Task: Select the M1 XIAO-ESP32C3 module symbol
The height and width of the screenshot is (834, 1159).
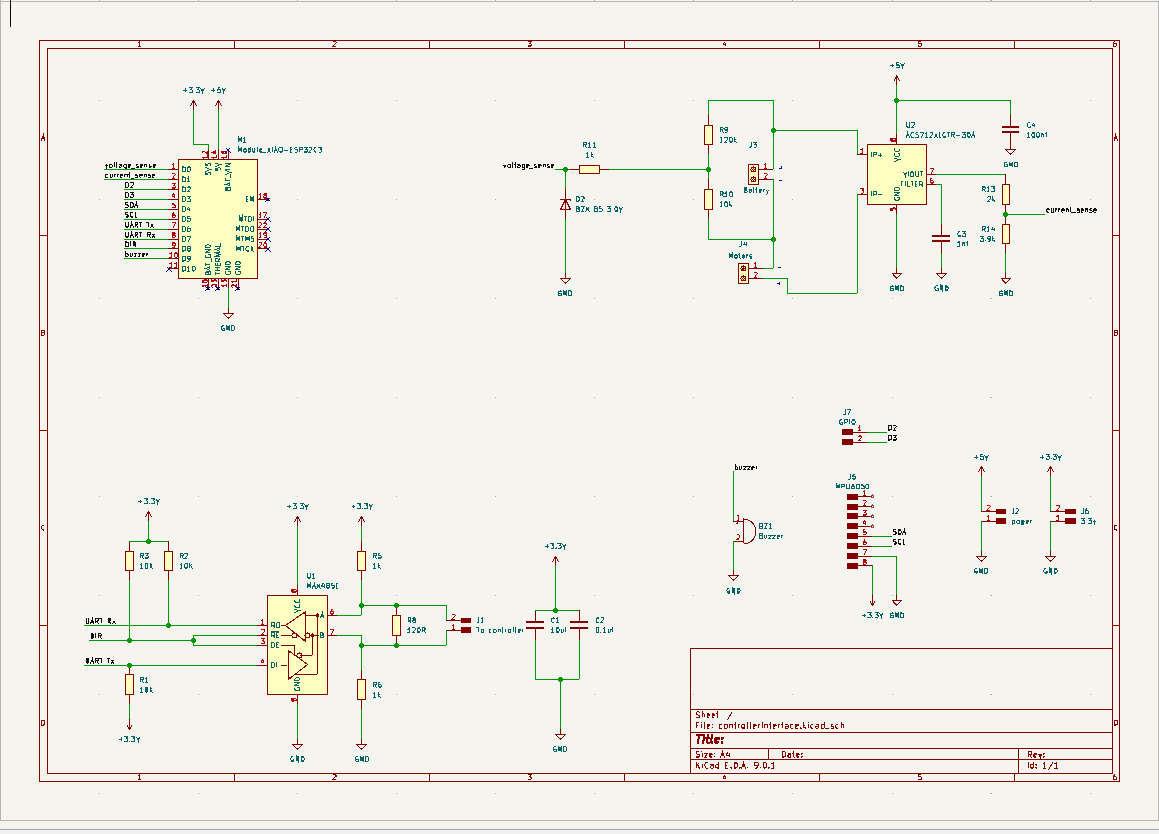Action: point(217,219)
